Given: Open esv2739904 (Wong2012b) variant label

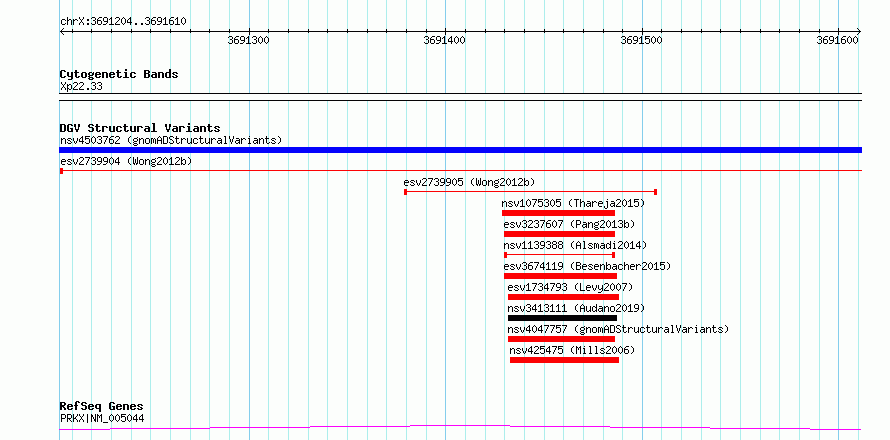Looking at the screenshot, I should [x=126, y=162].
